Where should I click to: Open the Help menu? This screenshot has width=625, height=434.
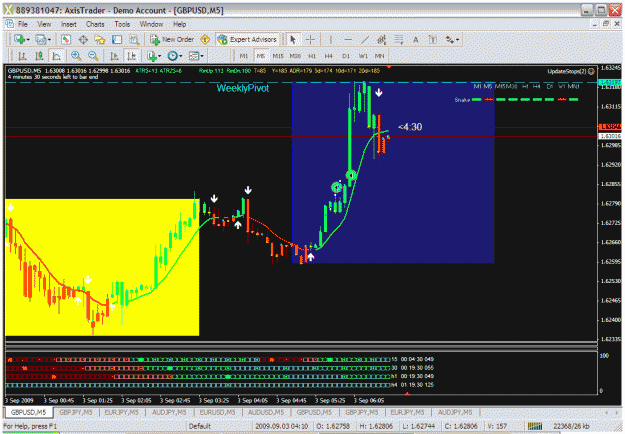click(179, 24)
